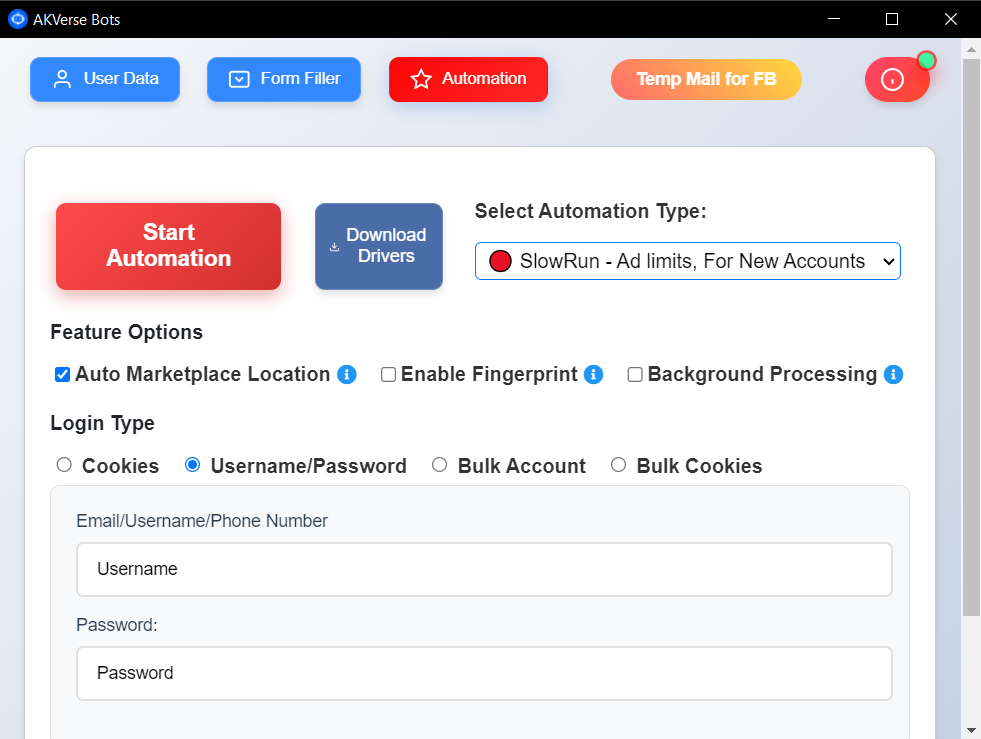Click the Temp Mail for FB button
This screenshot has width=981, height=739.
click(x=706, y=79)
